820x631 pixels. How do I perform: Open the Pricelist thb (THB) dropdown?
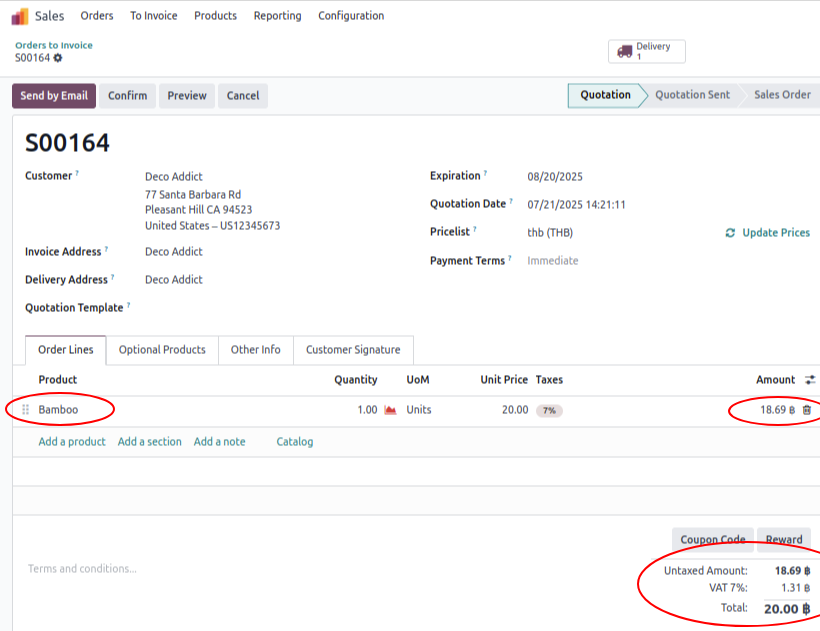600,233
